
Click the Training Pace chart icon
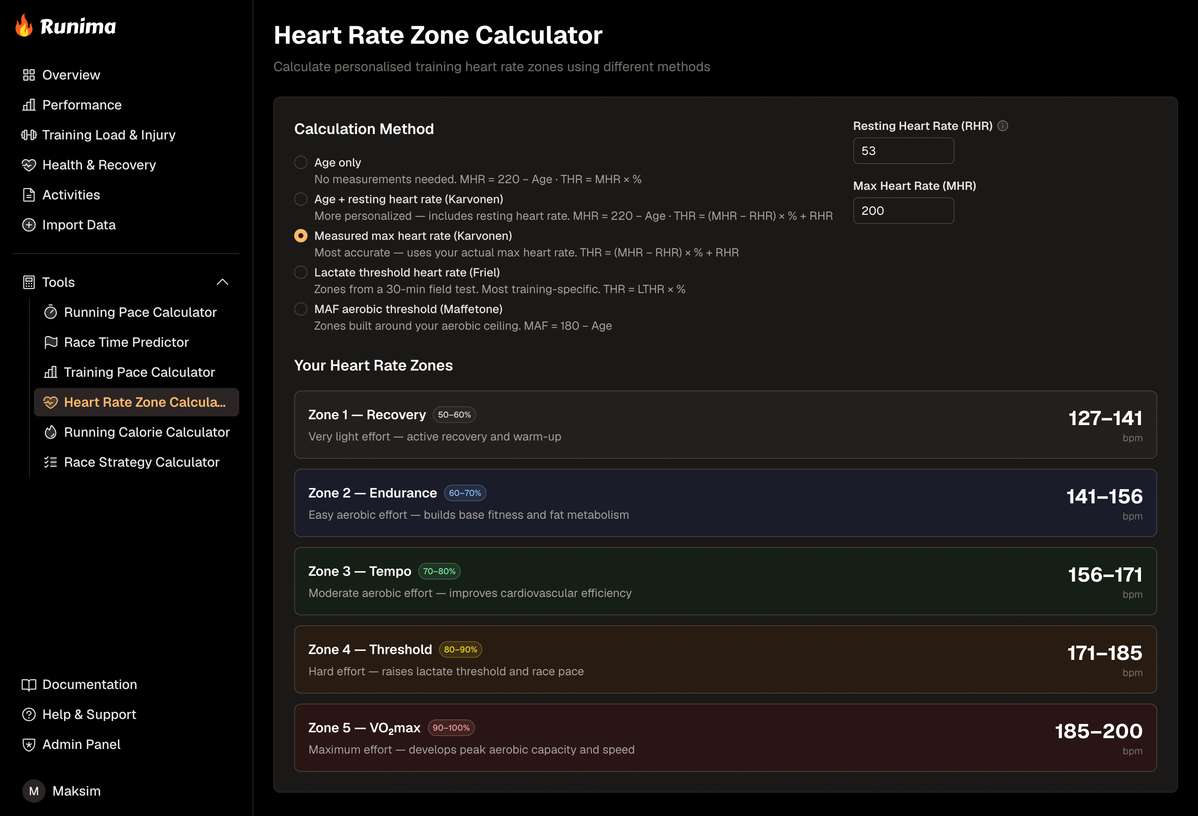coord(50,372)
